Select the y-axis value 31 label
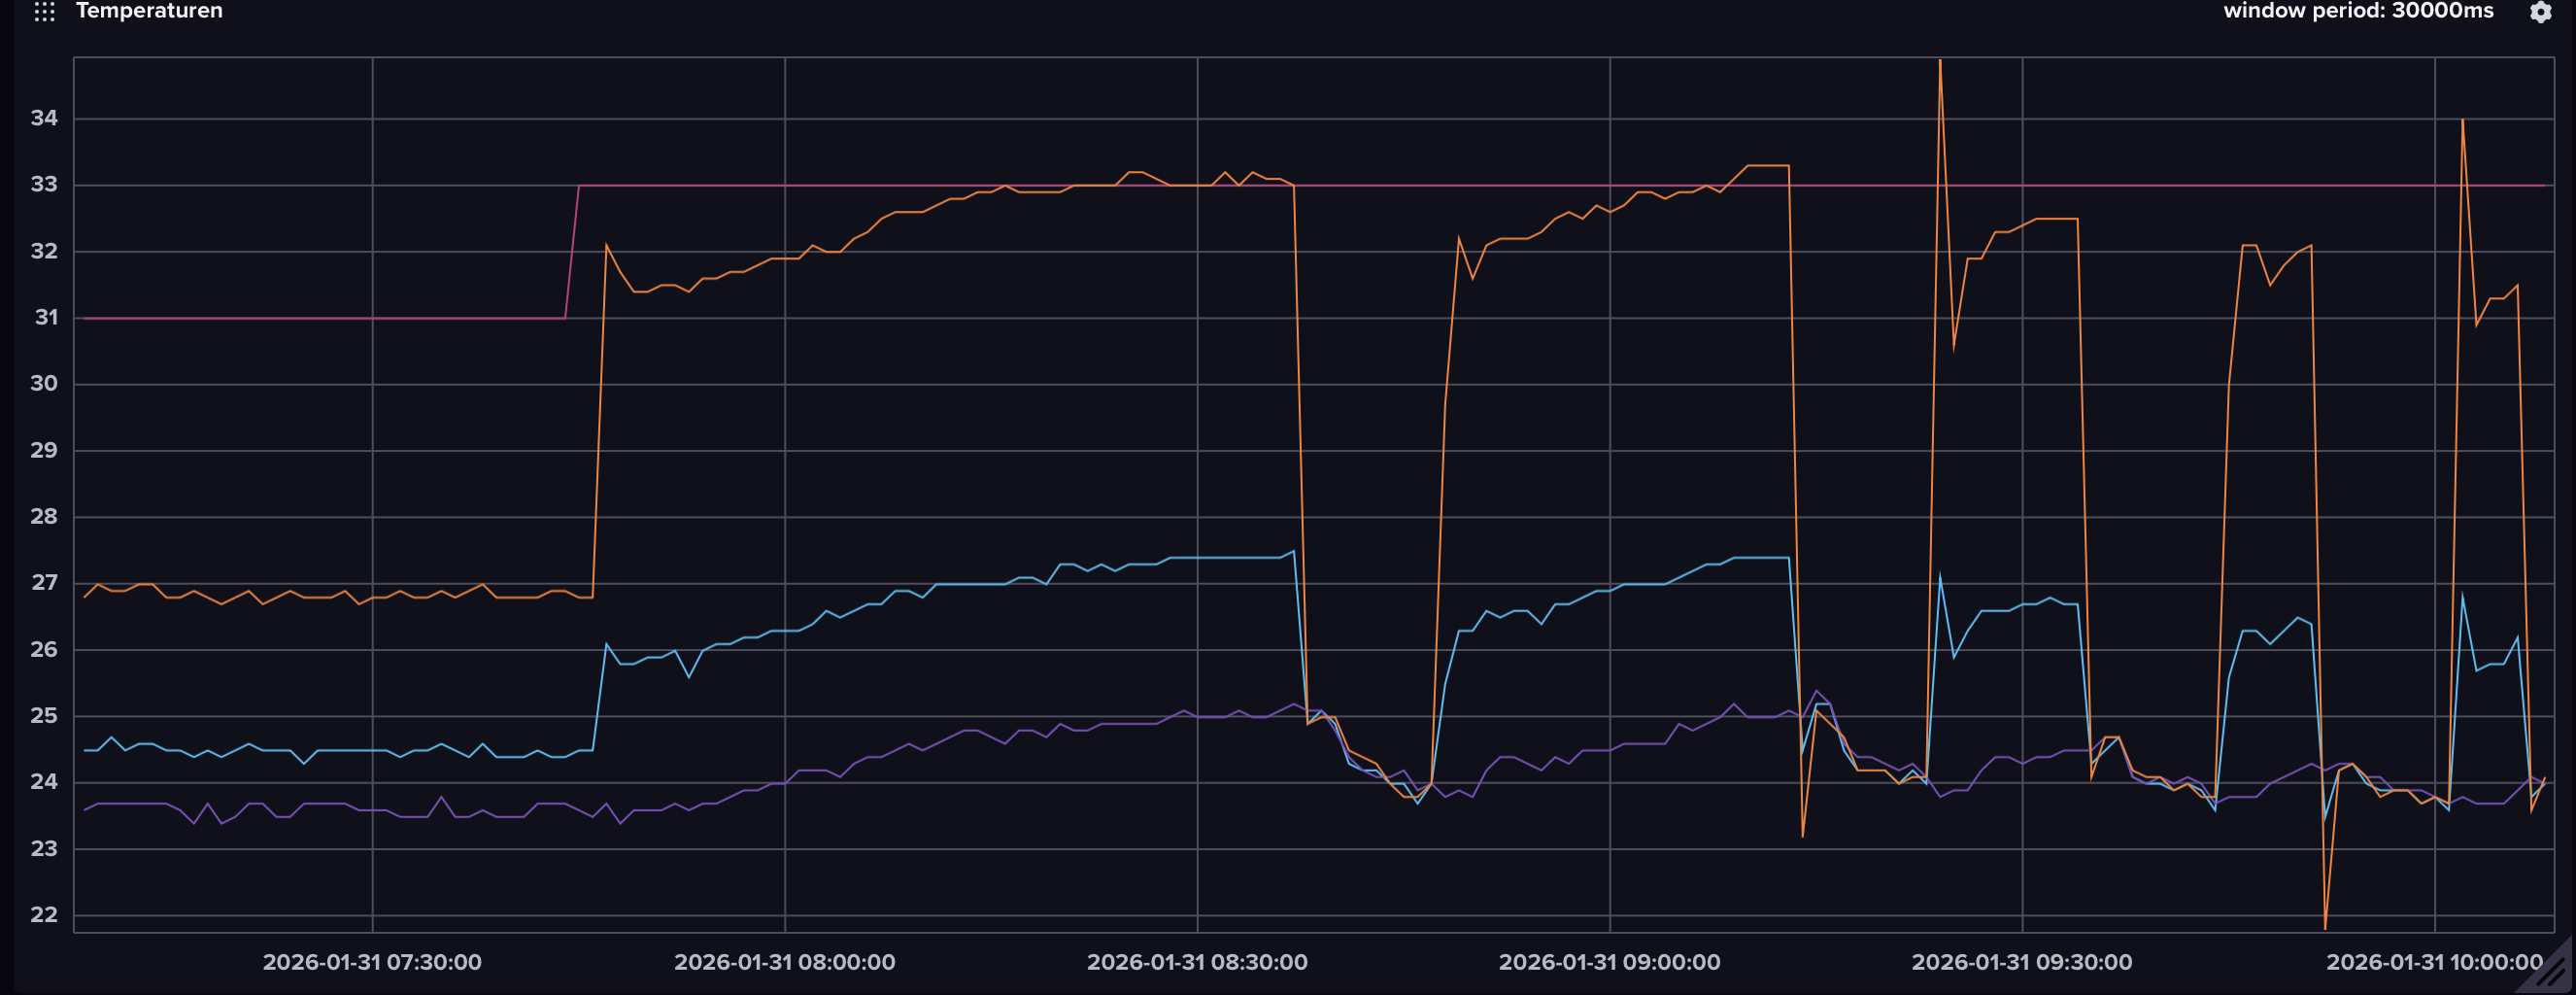The height and width of the screenshot is (995, 2576). (46, 318)
